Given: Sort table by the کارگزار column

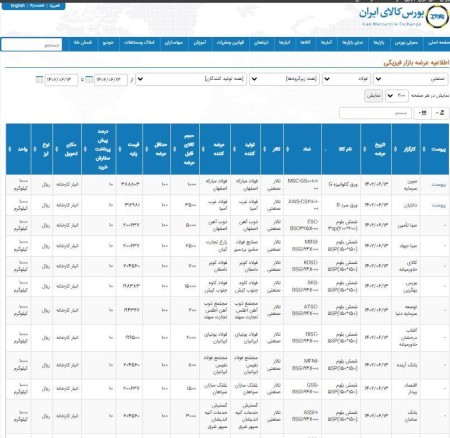Looking at the screenshot, I should point(406,149).
